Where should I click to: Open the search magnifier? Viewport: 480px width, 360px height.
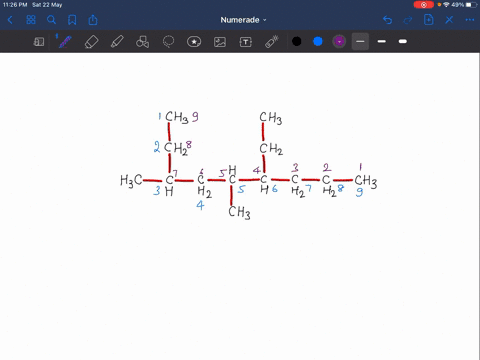click(51, 20)
